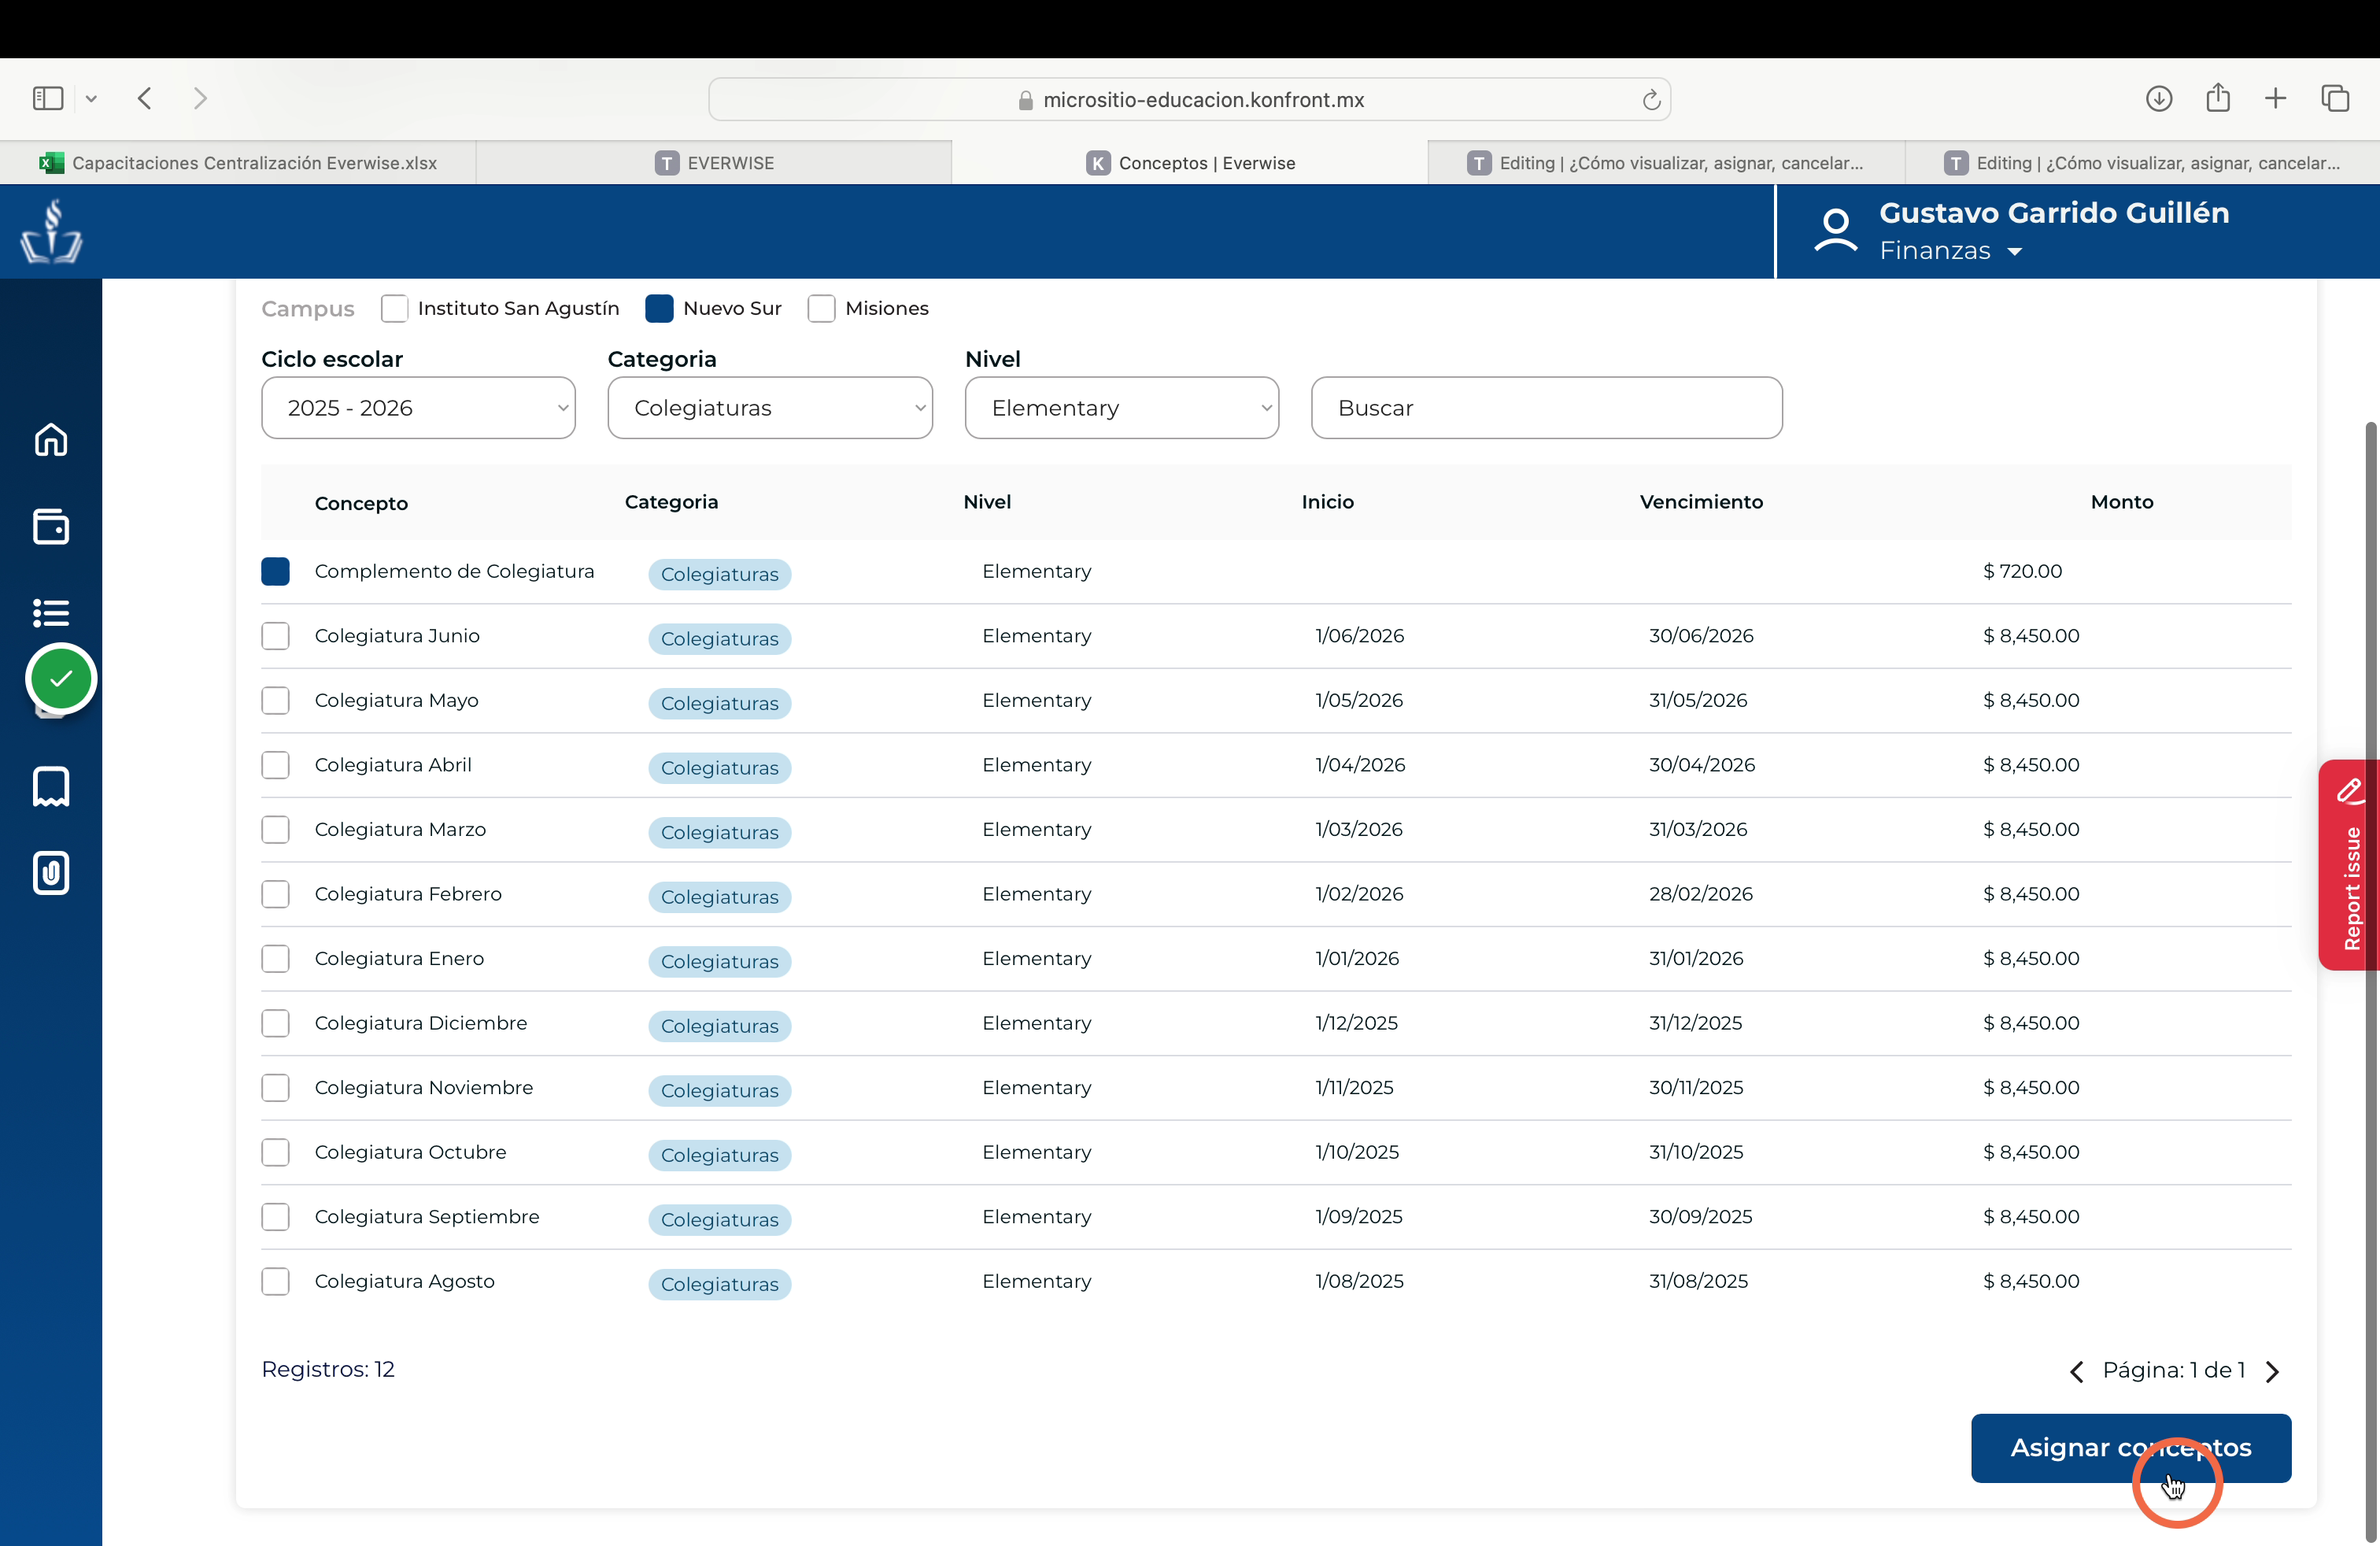Screen dimensions: 2380x1546
Task: Open the paperclip attachment sidebar icon
Action: [x=51, y=873]
